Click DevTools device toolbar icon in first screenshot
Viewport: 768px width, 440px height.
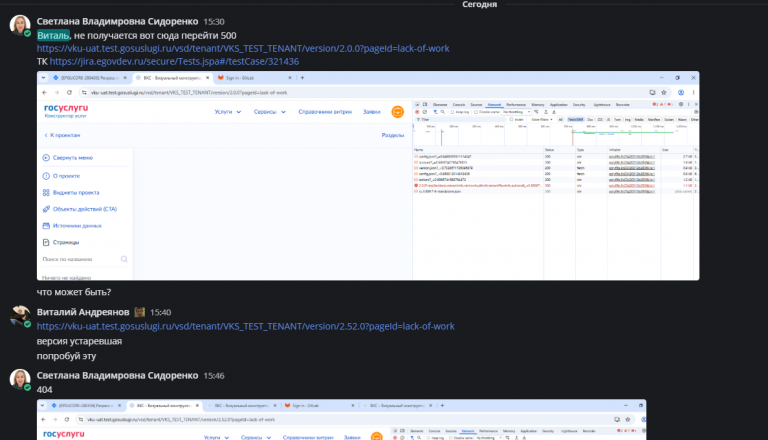425,105
